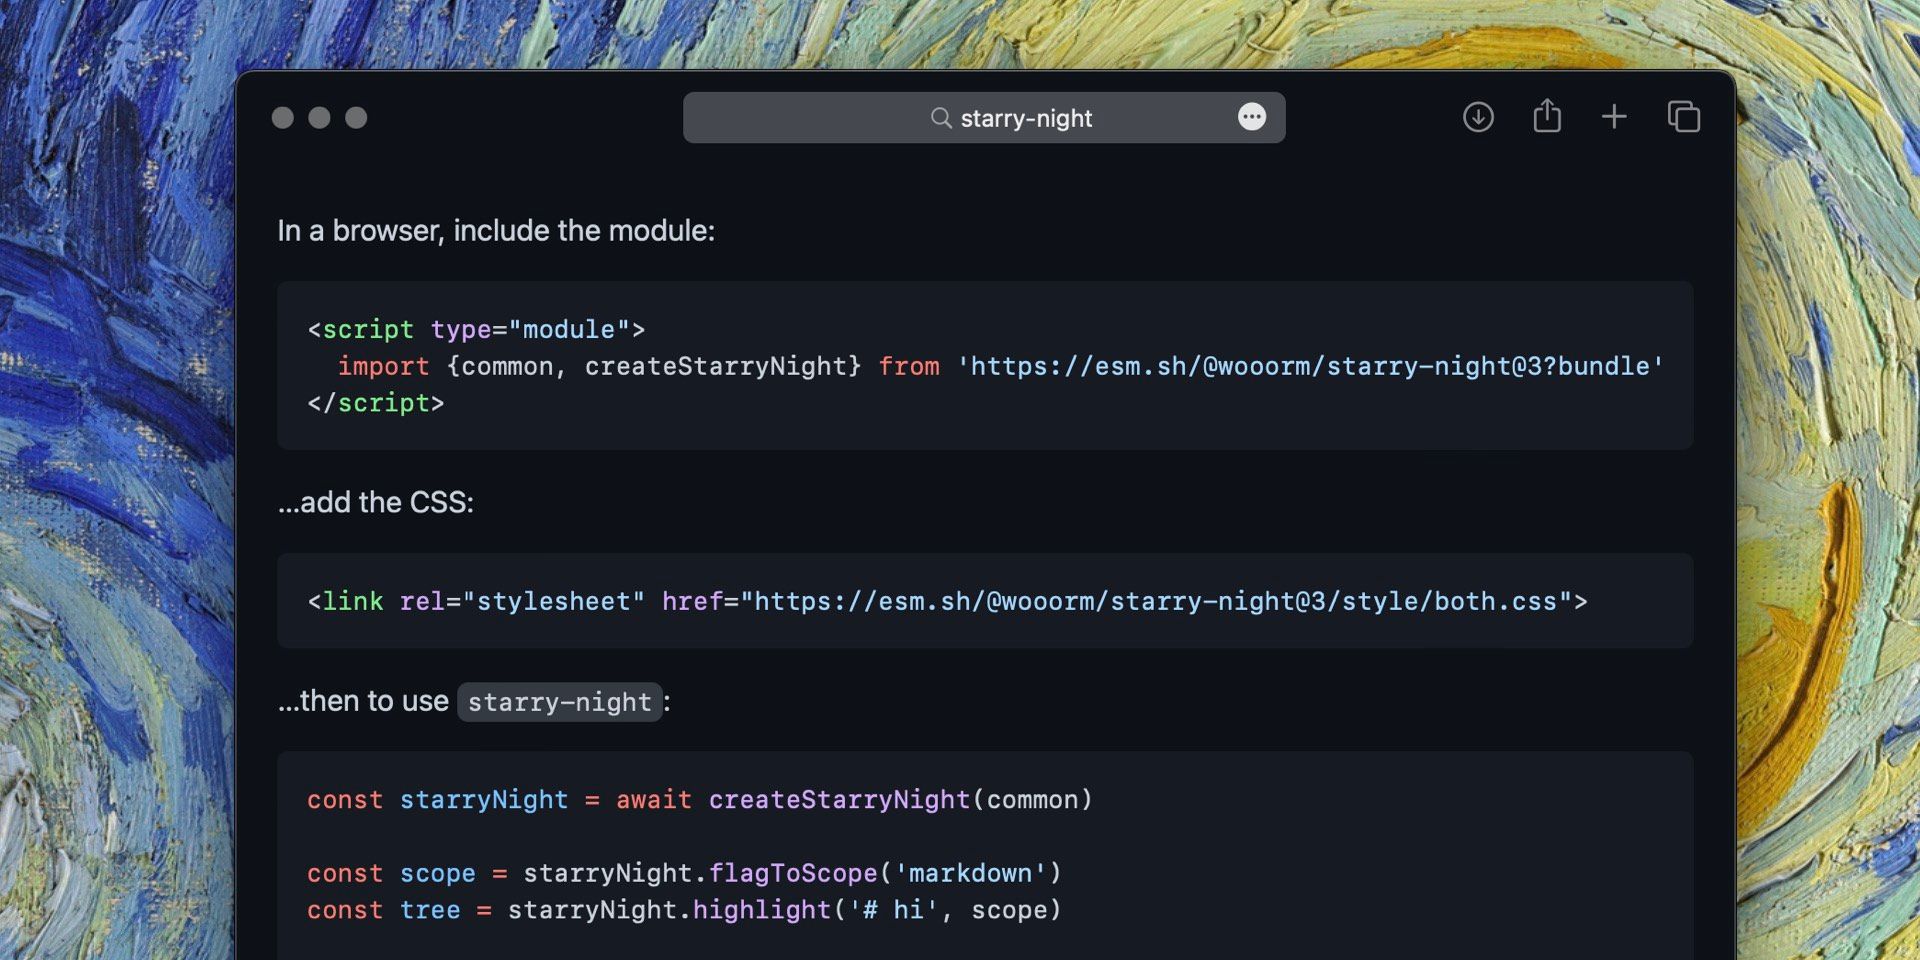Click the magnifying glass in the address bar

point(941,118)
